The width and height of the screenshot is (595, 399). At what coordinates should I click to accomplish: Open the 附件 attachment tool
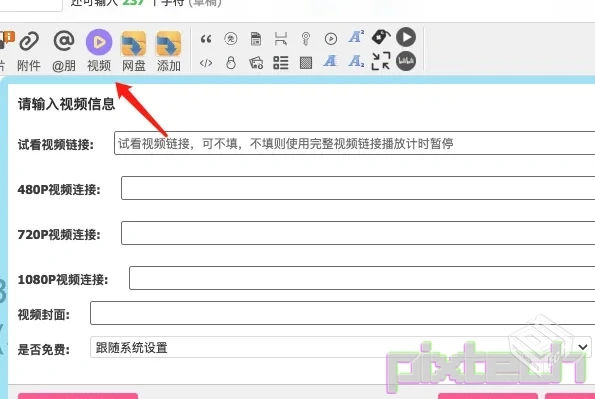tap(29, 50)
